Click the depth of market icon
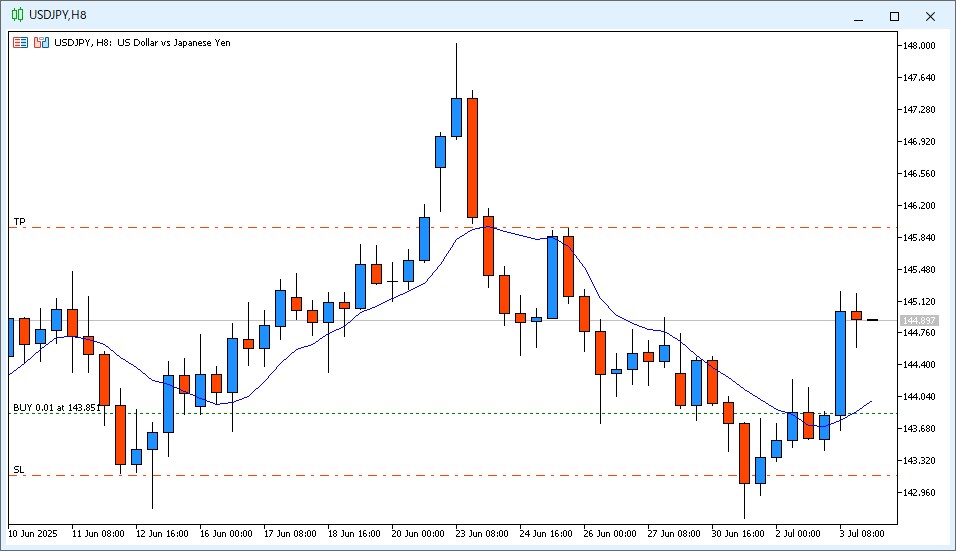Screen dimensions: 956x551 pos(41,43)
